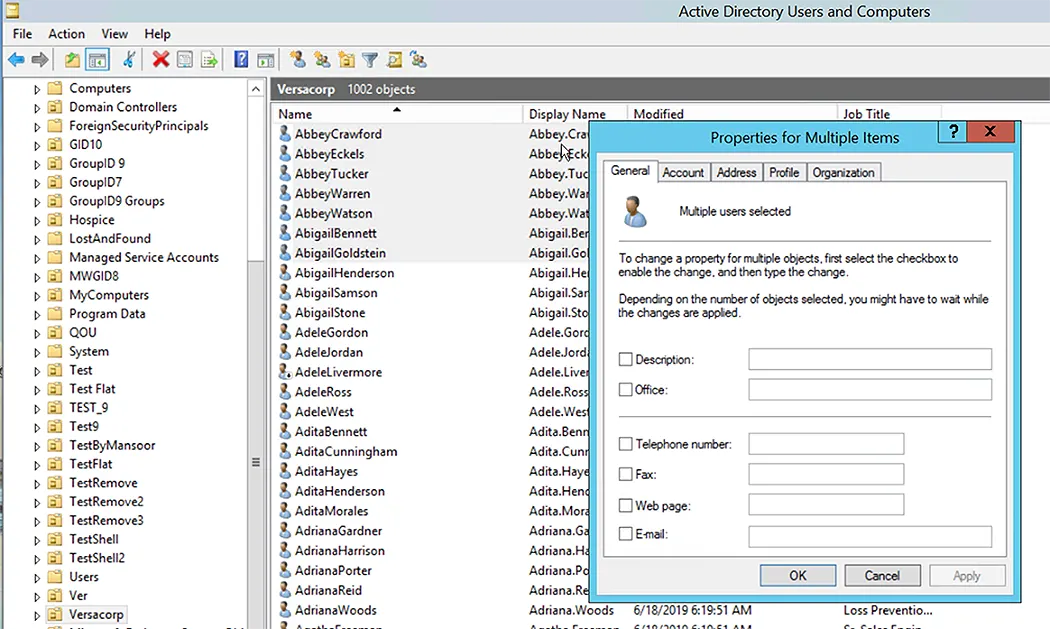Viewport: 1050px width, 629px height.
Task: Enable the Description checkbox
Action: (x=625, y=359)
